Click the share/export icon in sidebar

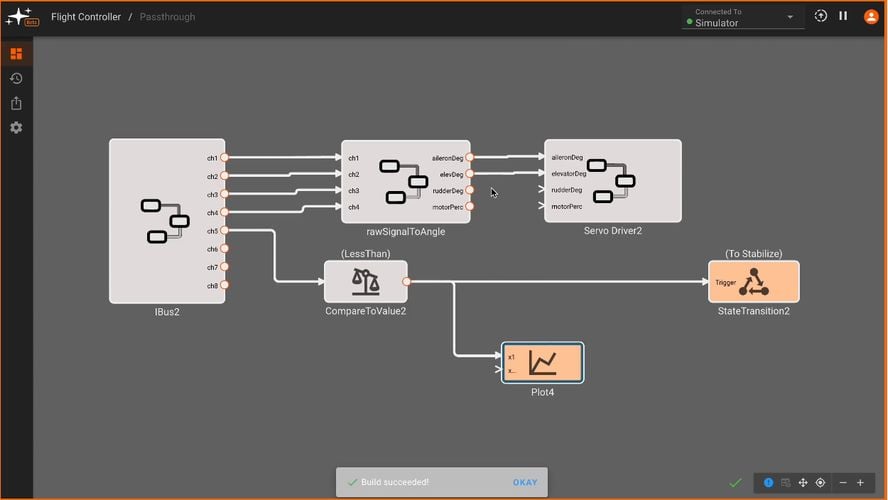pyautogui.click(x=16, y=103)
